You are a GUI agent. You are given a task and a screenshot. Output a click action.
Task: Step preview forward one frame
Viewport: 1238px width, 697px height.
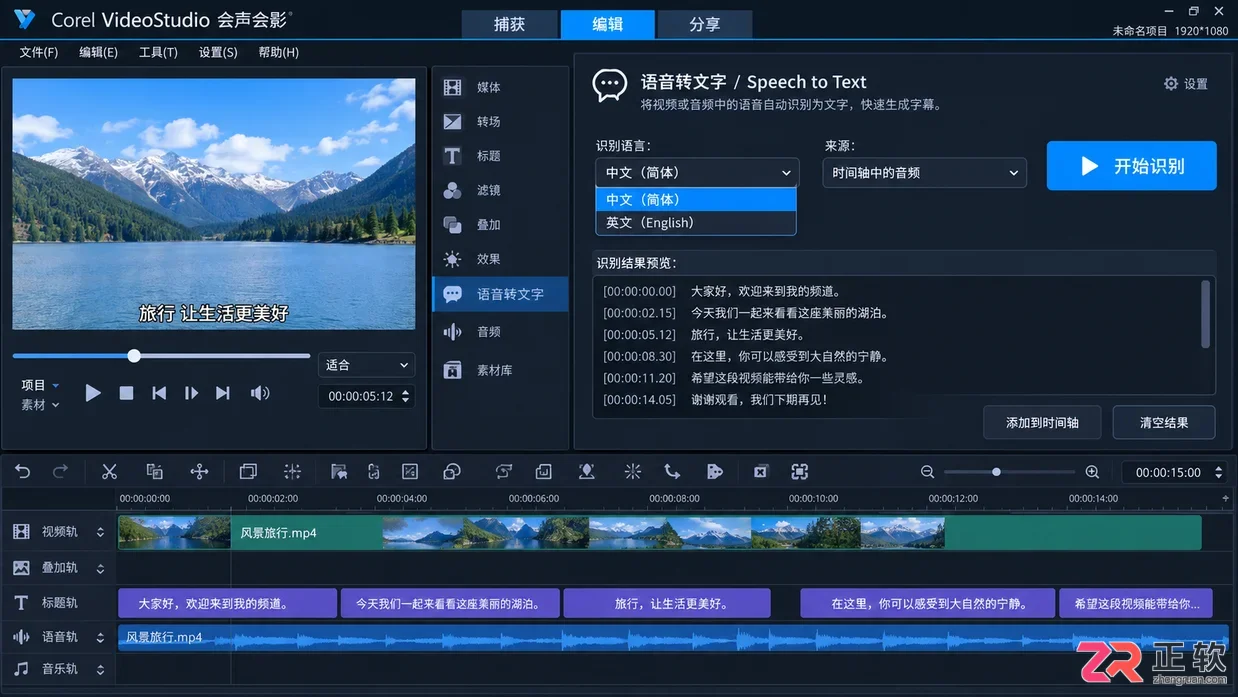191,393
